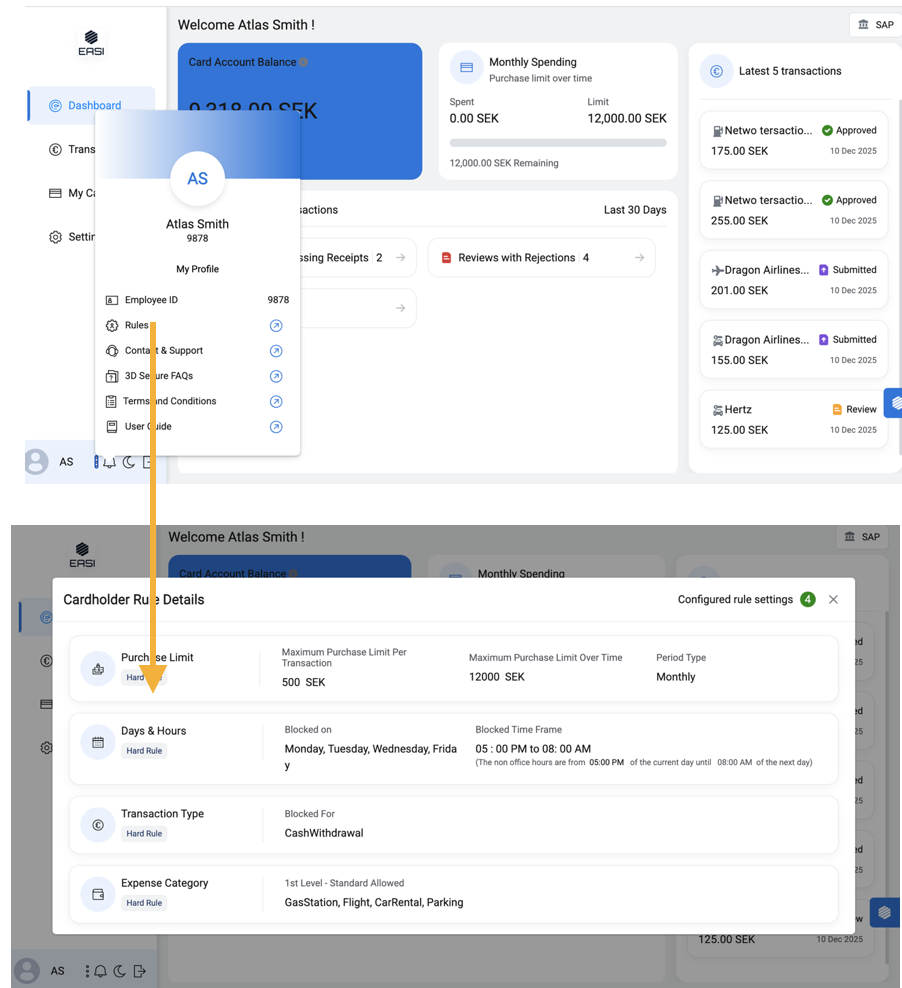Open 3D Secure FAQs via arrow icon

(x=276, y=377)
